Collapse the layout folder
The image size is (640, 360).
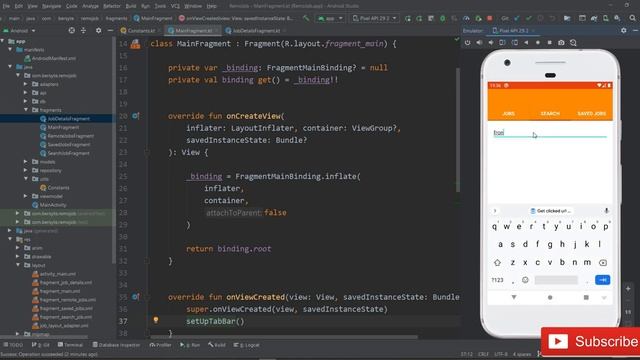point(18,265)
